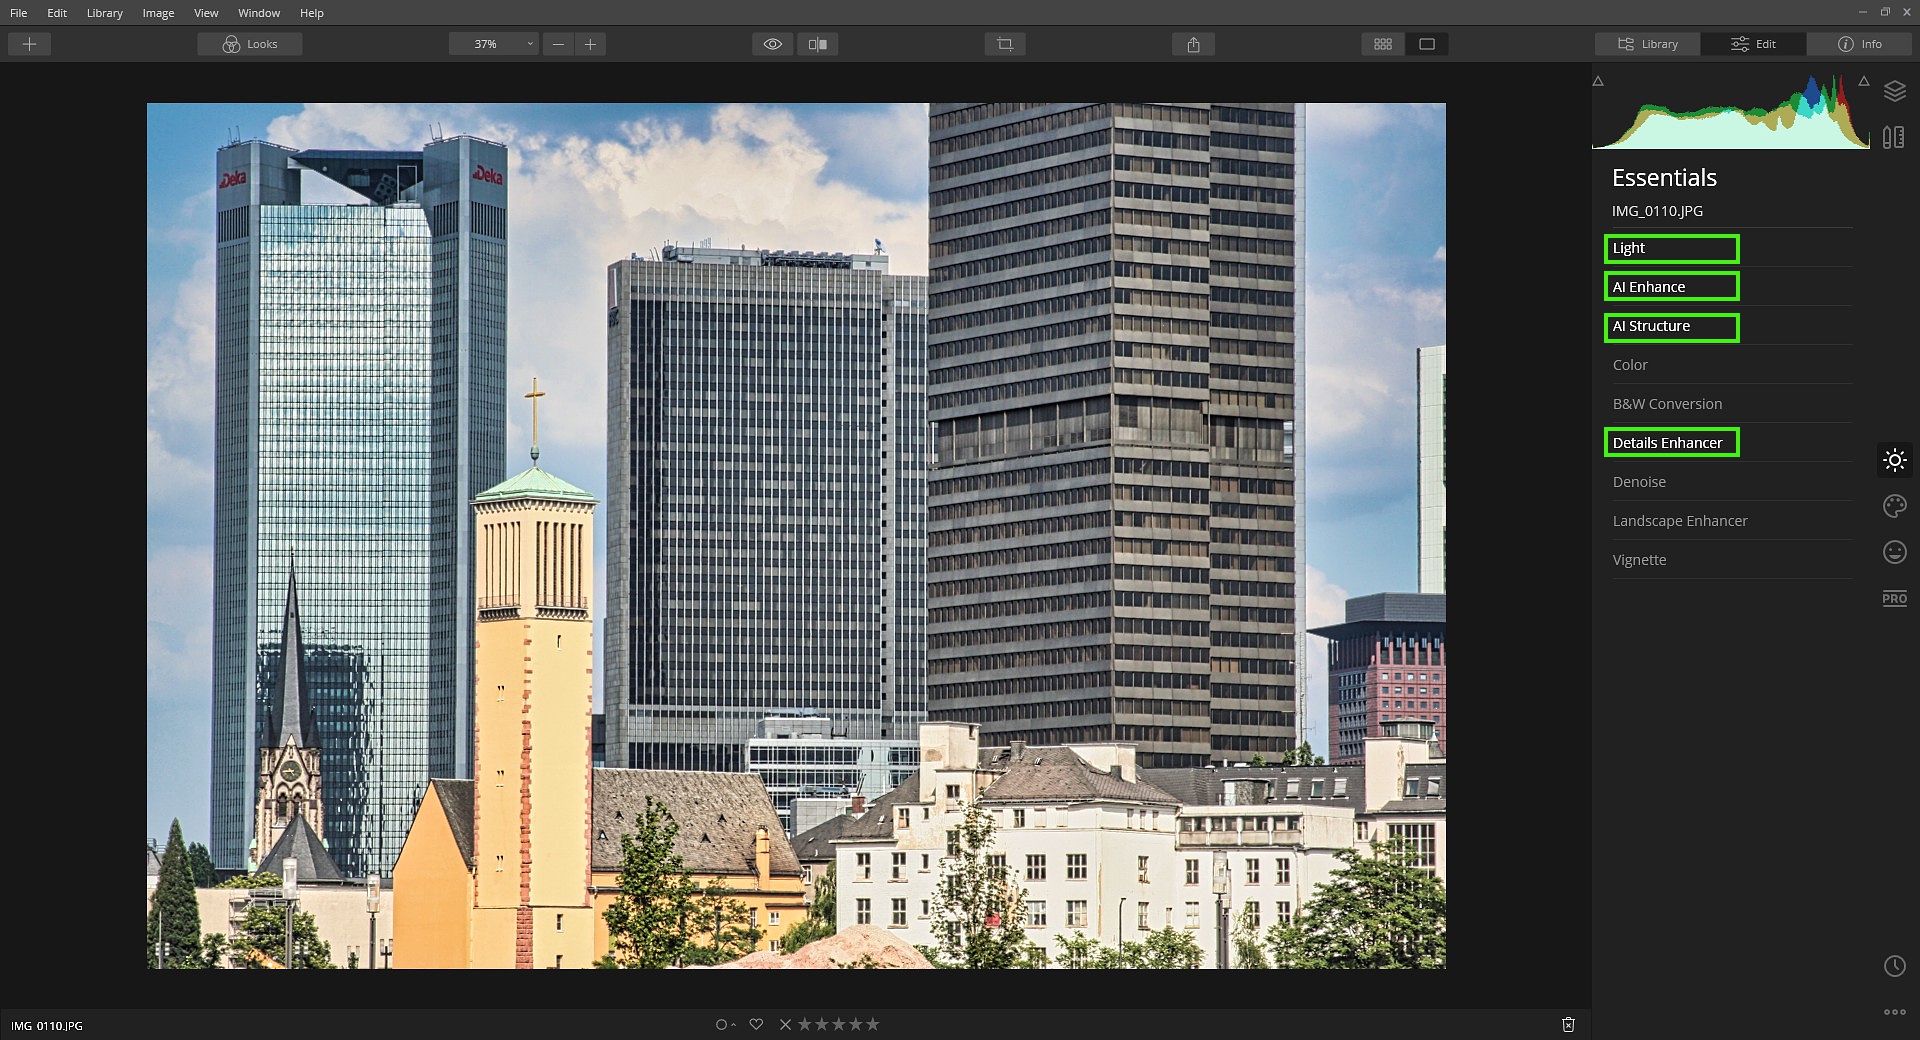
Task: Expand the Light tool
Action: coord(1732,248)
